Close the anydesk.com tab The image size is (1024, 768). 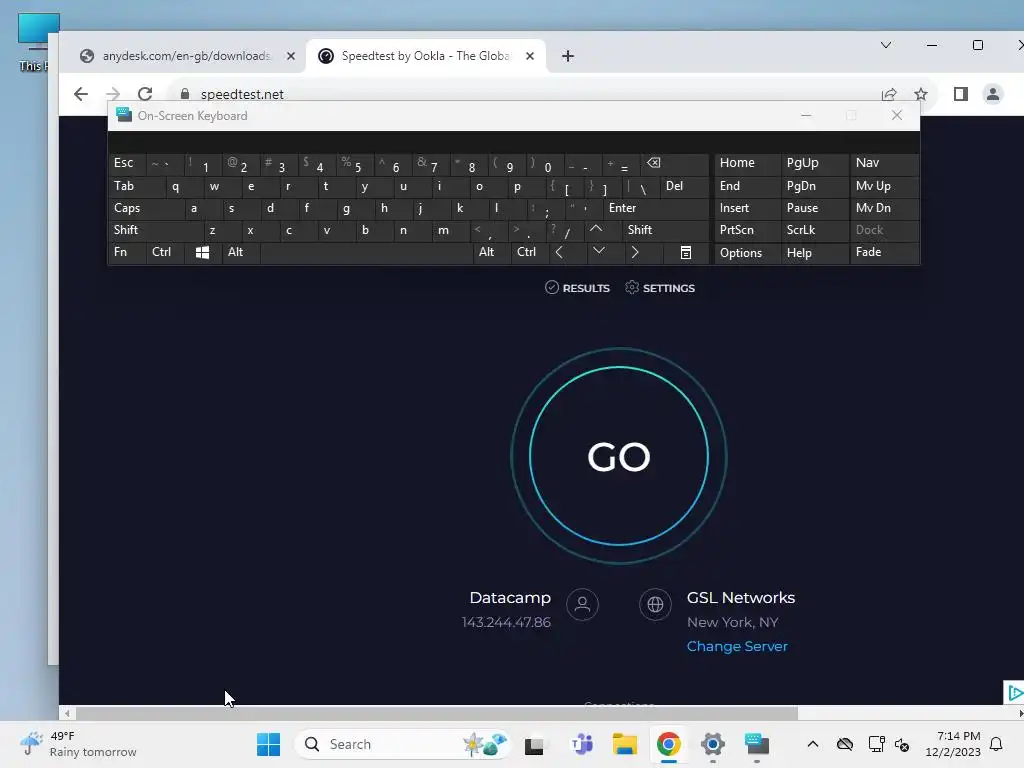pyautogui.click(x=291, y=56)
